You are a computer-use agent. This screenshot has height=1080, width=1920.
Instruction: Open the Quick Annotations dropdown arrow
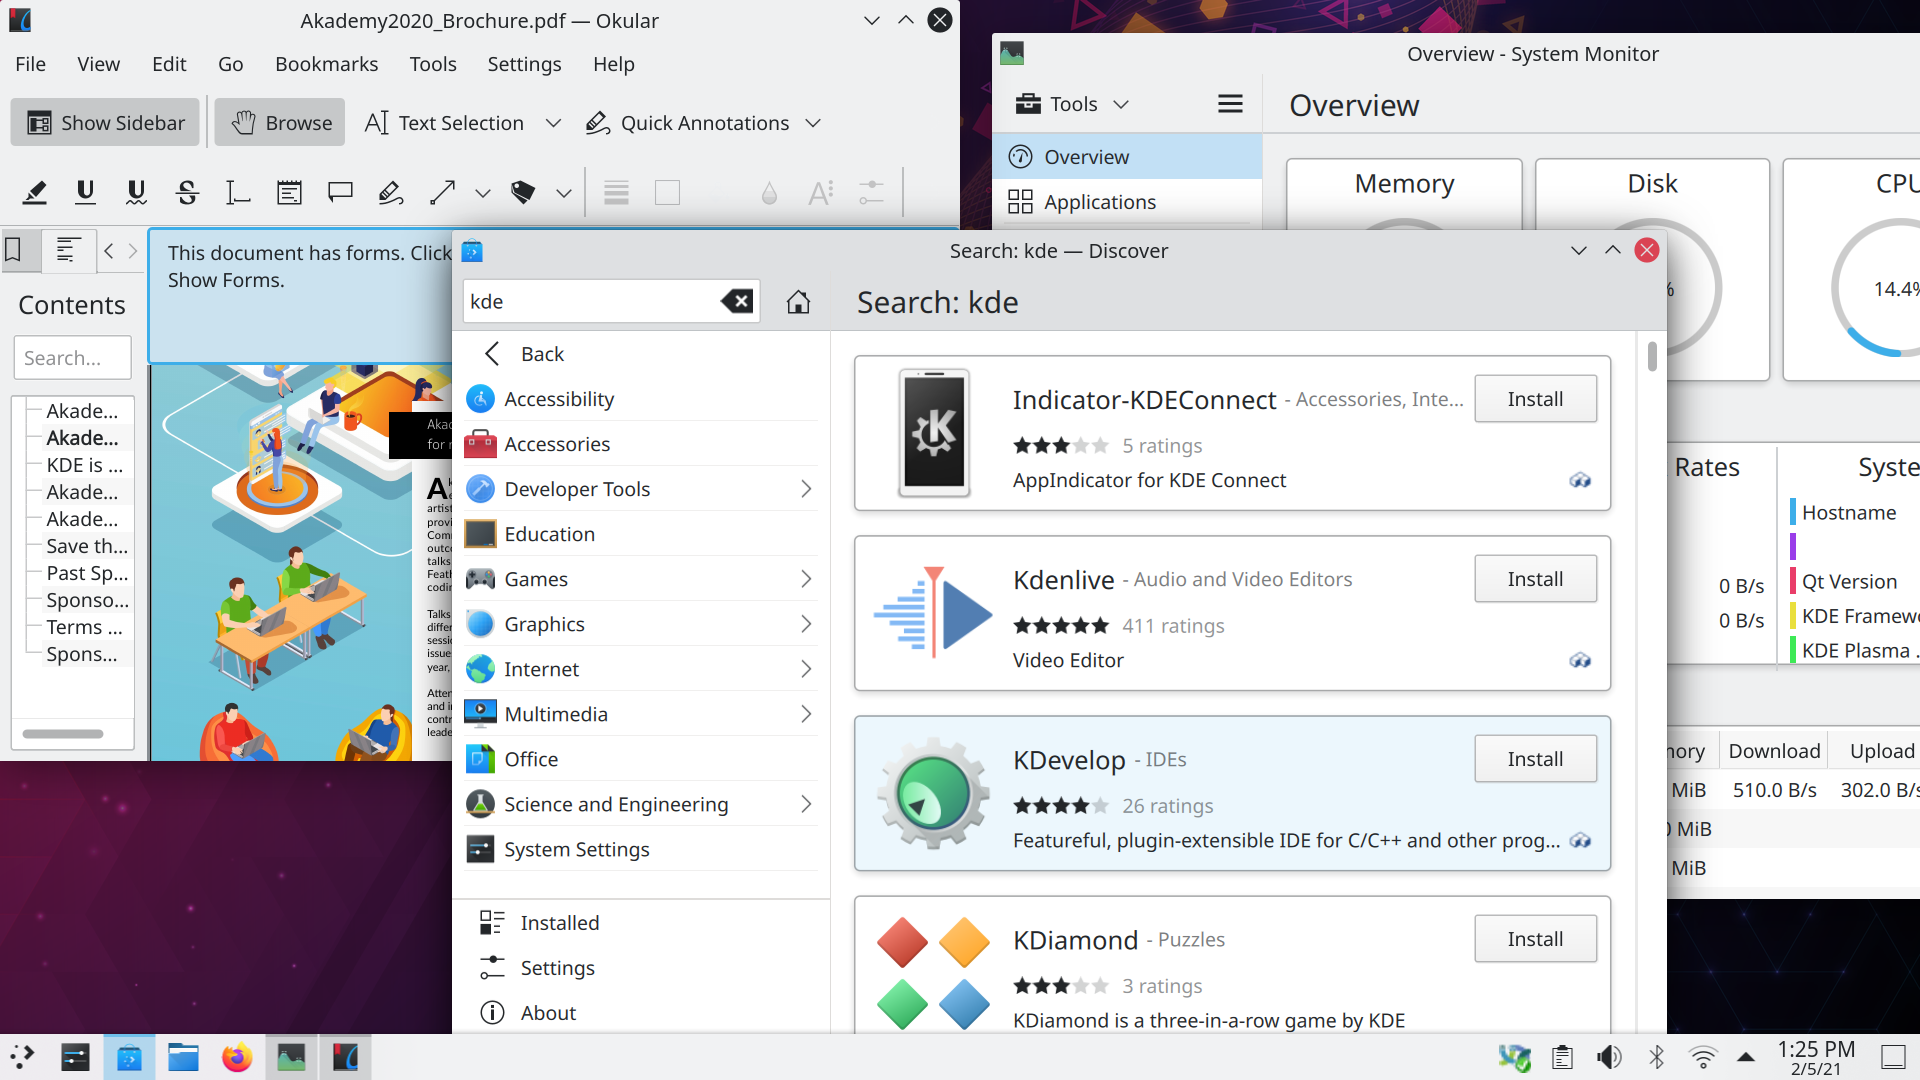[x=813, y=123]
